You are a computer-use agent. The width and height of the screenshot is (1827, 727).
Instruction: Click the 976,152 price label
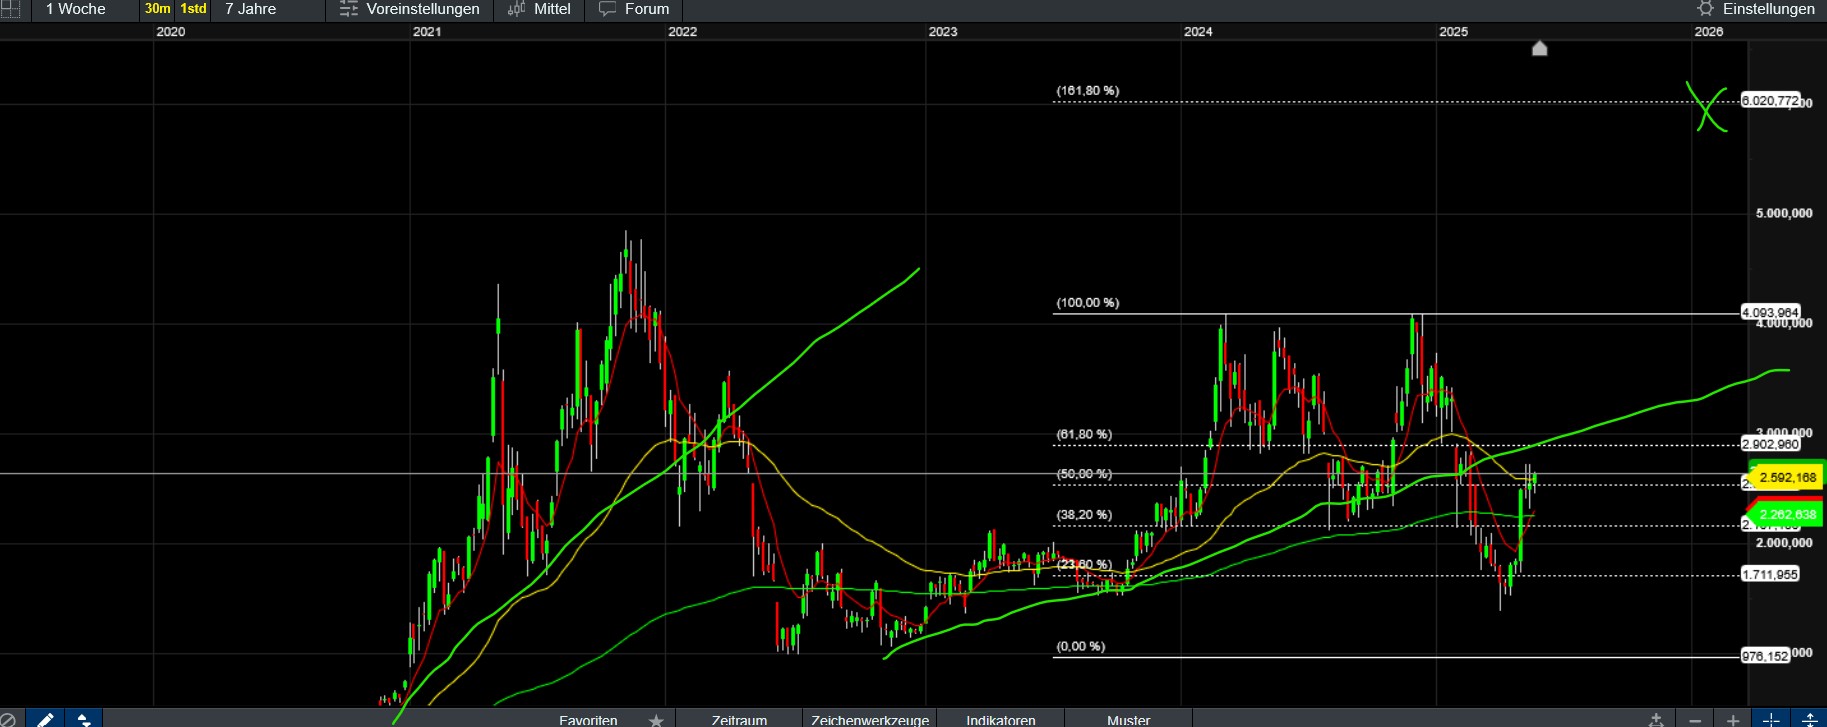pyautogui.click(x=1765, y=657)
